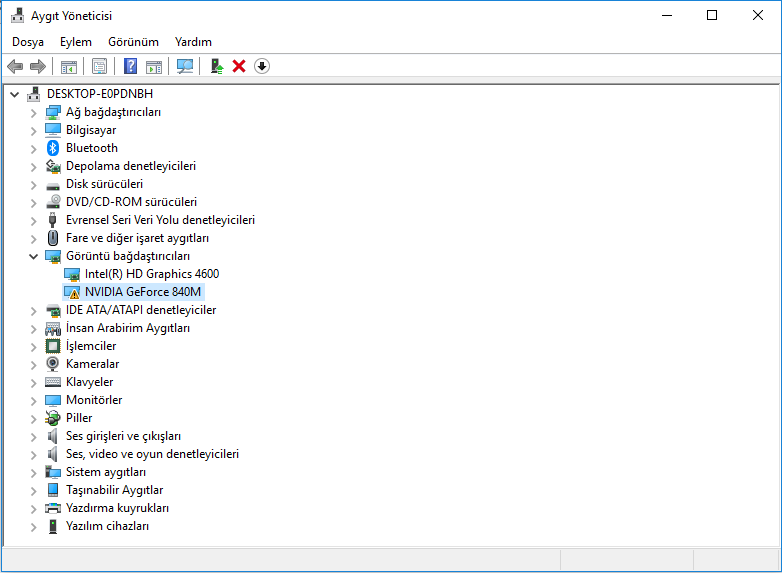Click the Forward arrow toolbar icon
Image resolution: width=782 pixels, height=573 pixels.
(x=38, y=66)
